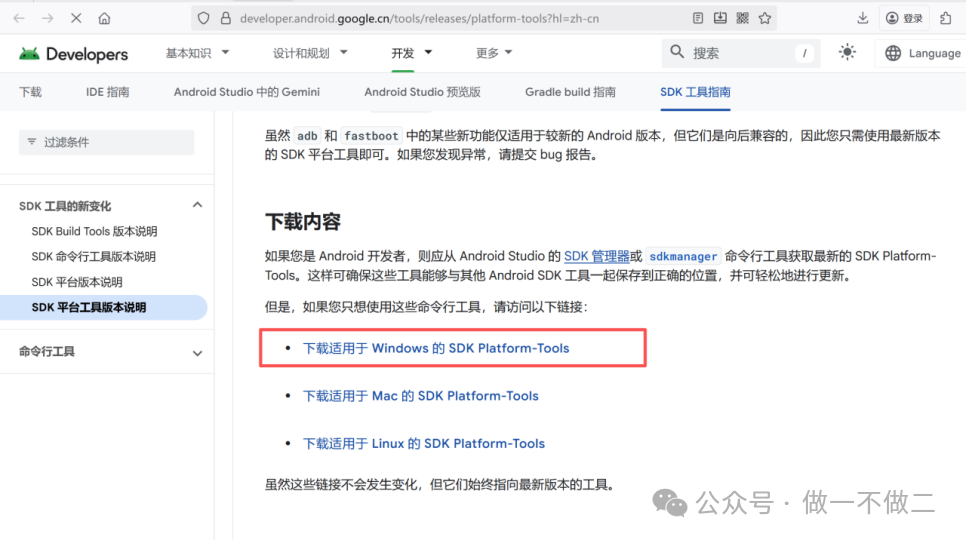966x541 pixels.
Task: Open SDK 平台版本说明
Action: (x=77, y=282)
